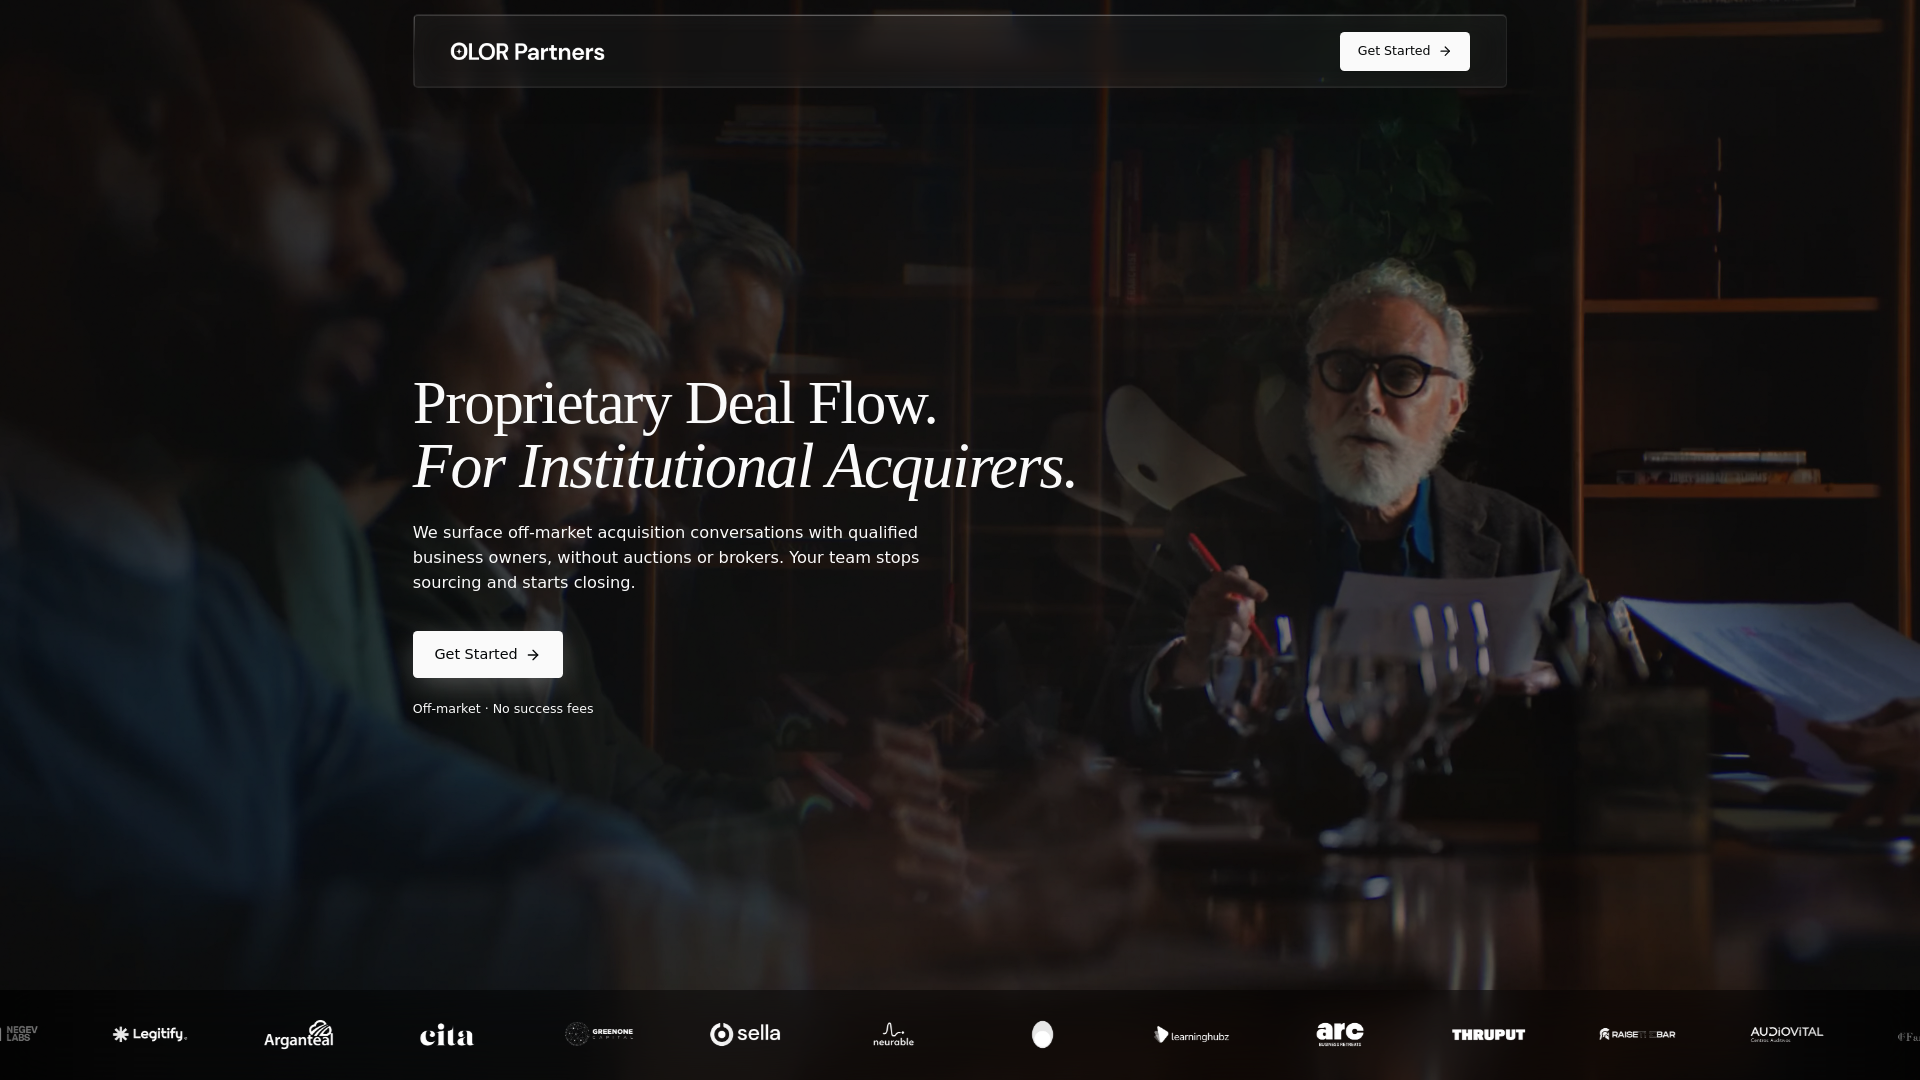Click the OLOR Partners logo
The width and height of the screenshot is (1920, 1080).
pos(527,52)
